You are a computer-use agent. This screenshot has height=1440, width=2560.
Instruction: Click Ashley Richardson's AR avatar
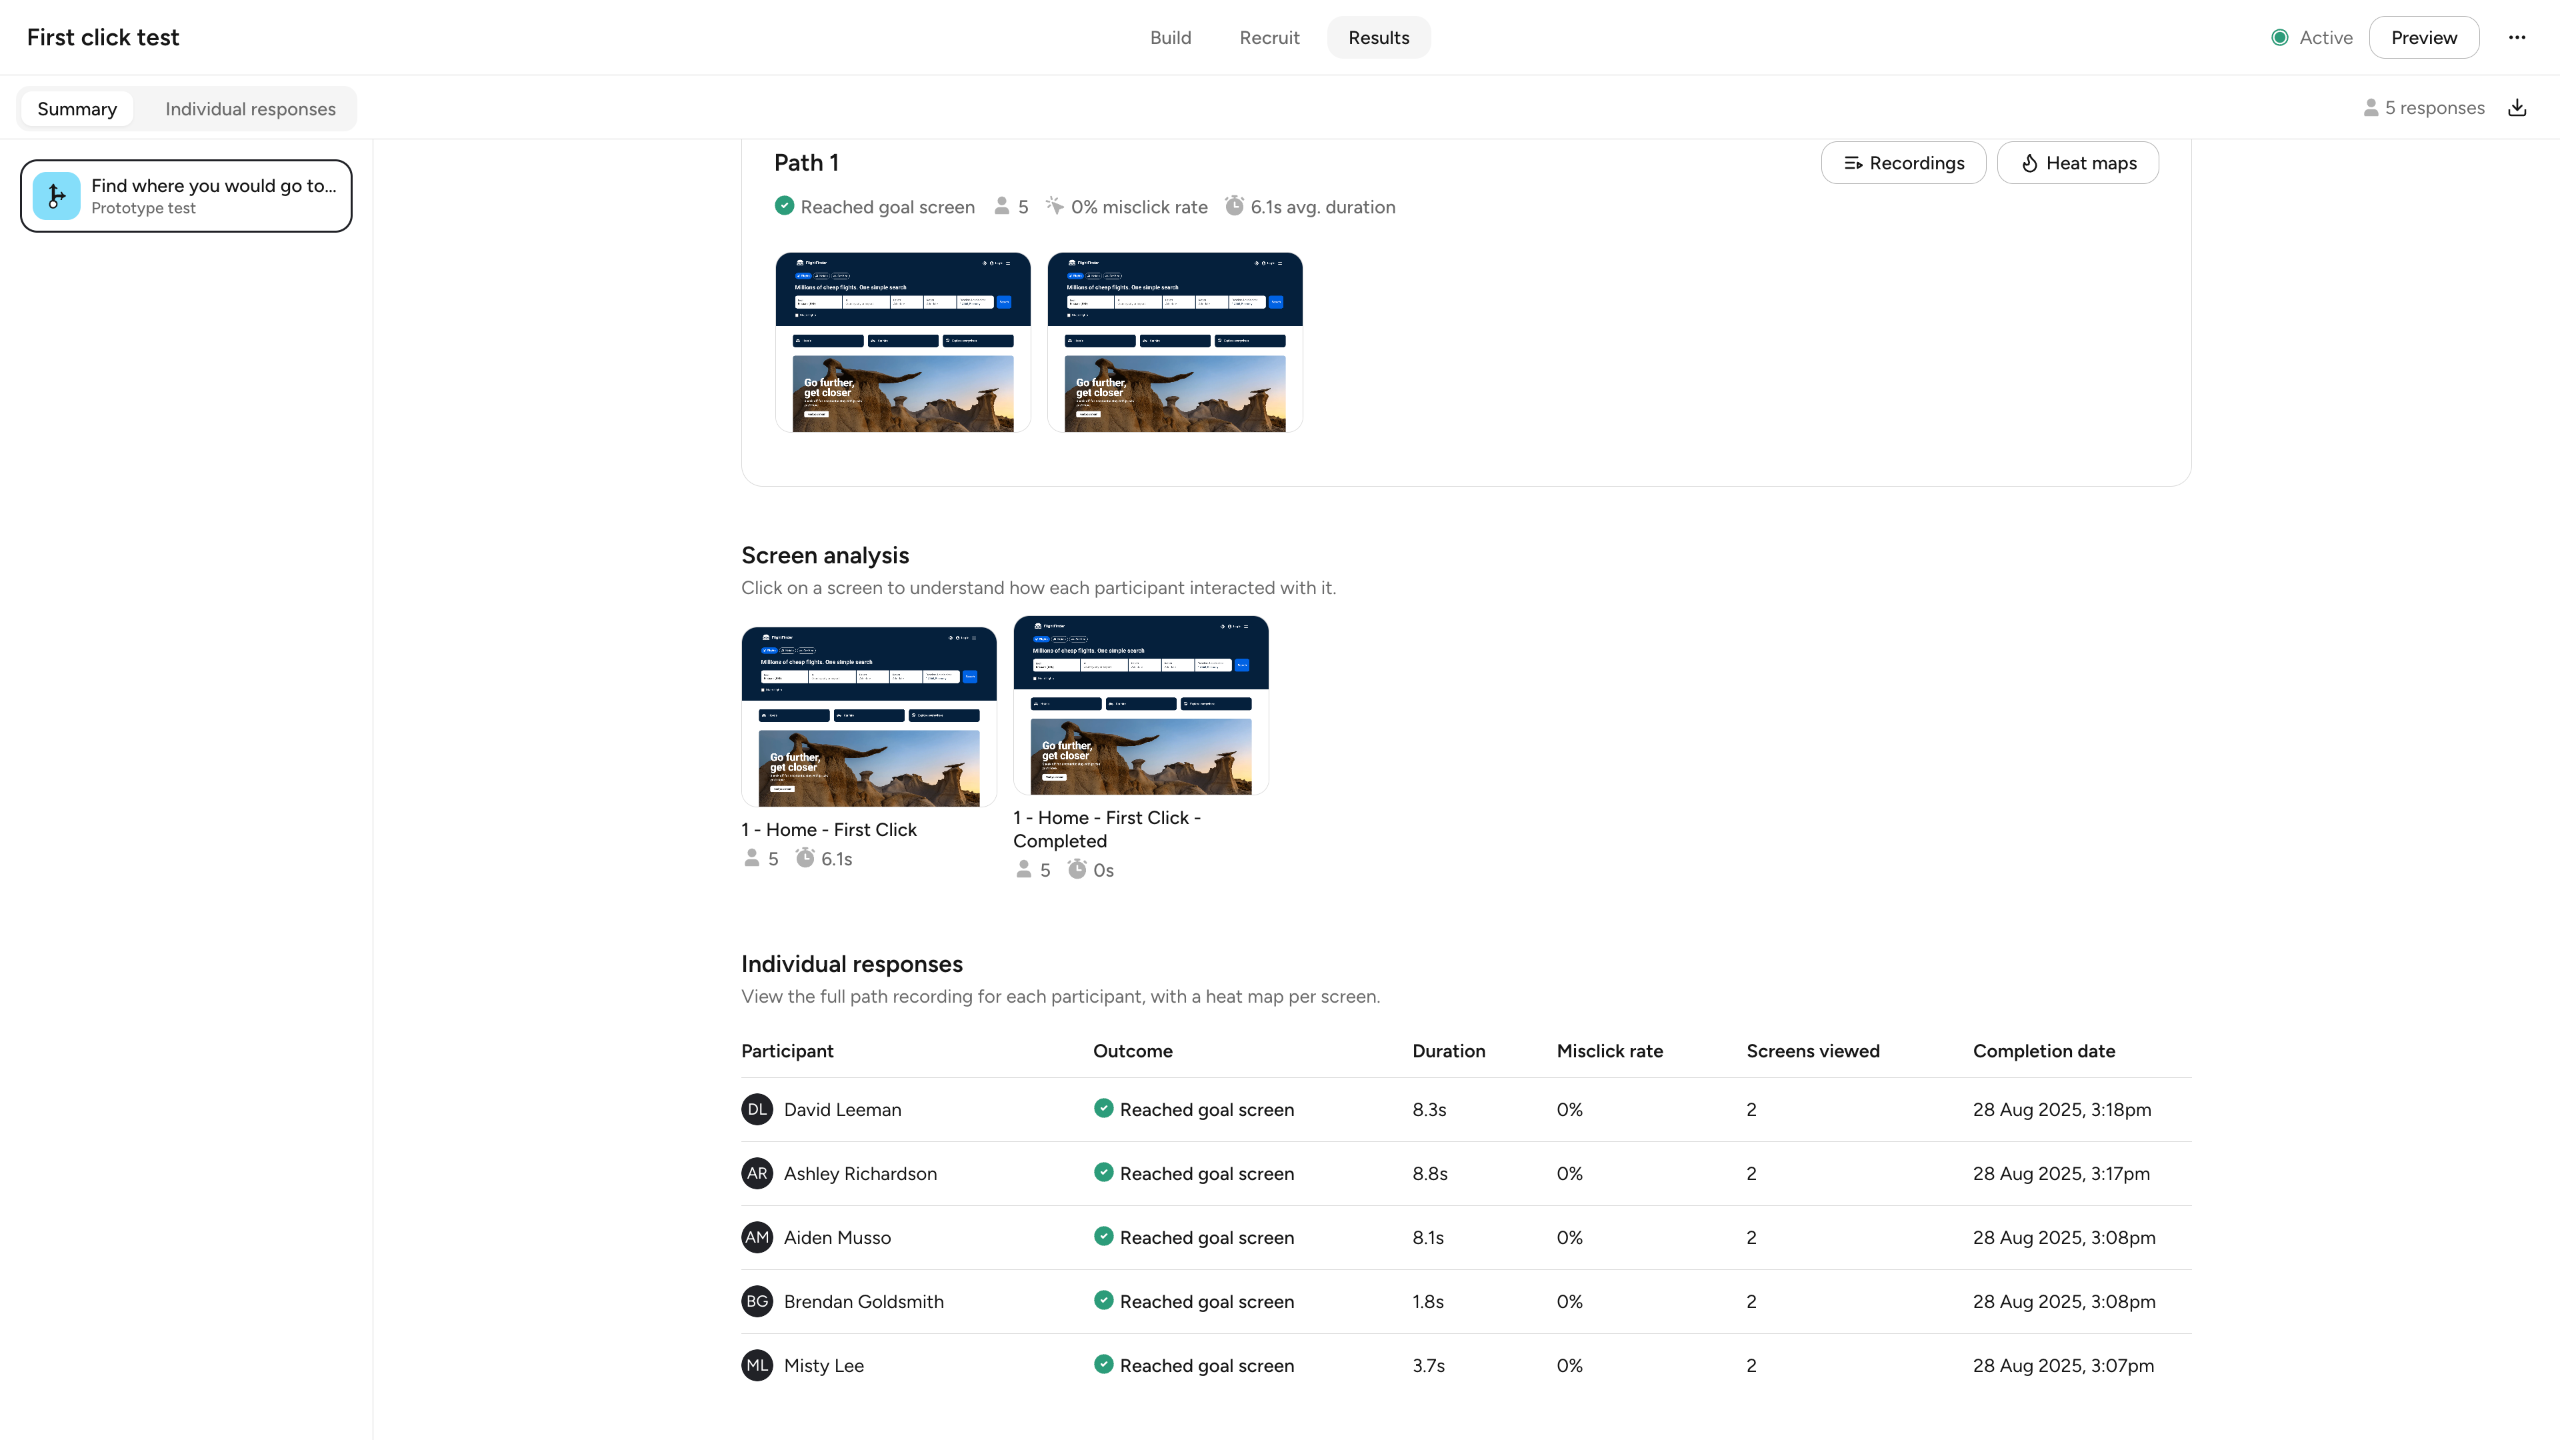[757, 1173]
